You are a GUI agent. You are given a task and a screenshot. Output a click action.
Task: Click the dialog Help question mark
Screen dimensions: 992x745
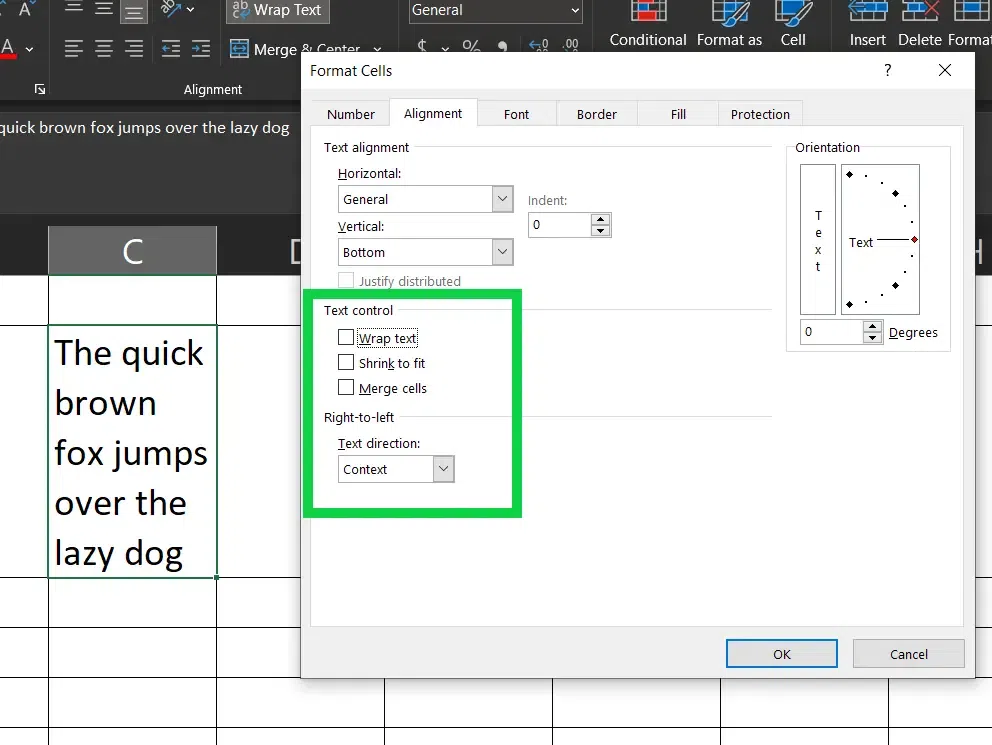[888, 70]
